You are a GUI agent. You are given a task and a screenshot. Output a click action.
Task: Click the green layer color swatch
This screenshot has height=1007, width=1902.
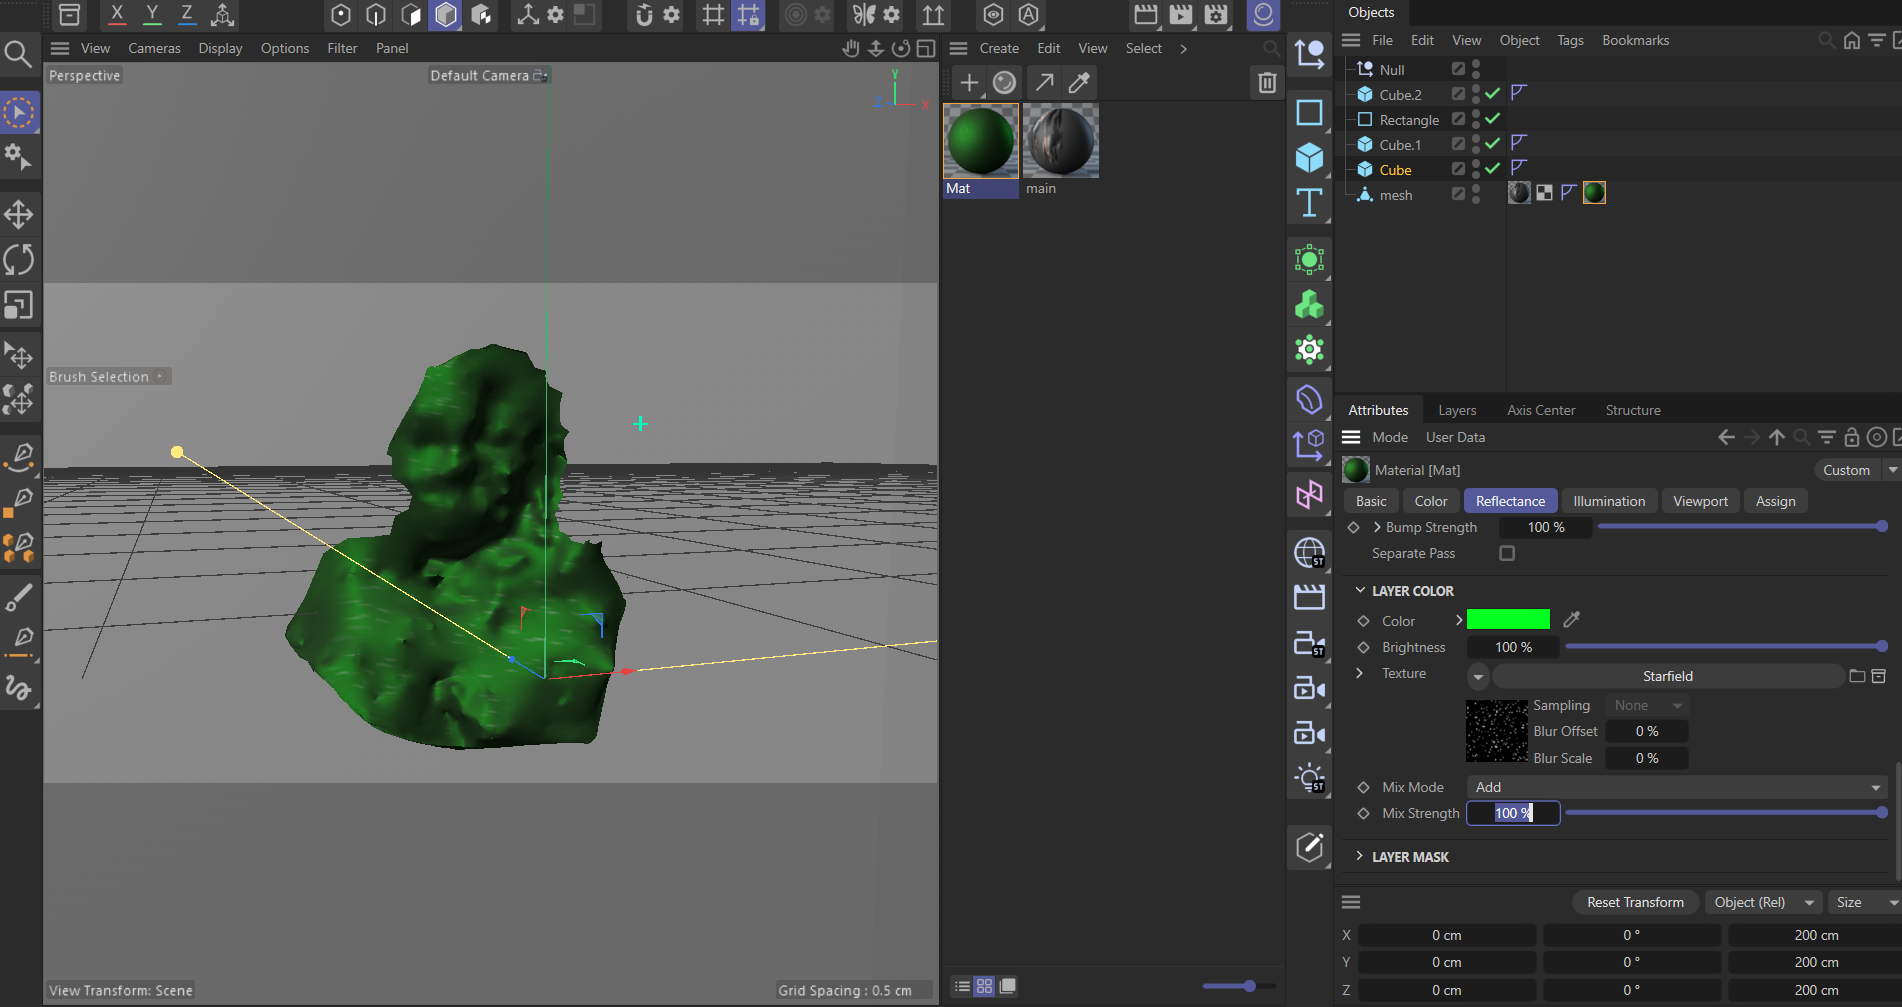click(1508, 620)
